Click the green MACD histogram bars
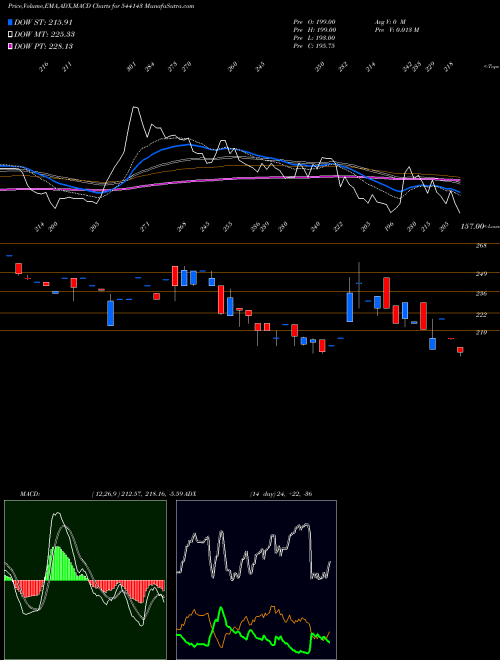500x660 pixels. tap(62, 564)
